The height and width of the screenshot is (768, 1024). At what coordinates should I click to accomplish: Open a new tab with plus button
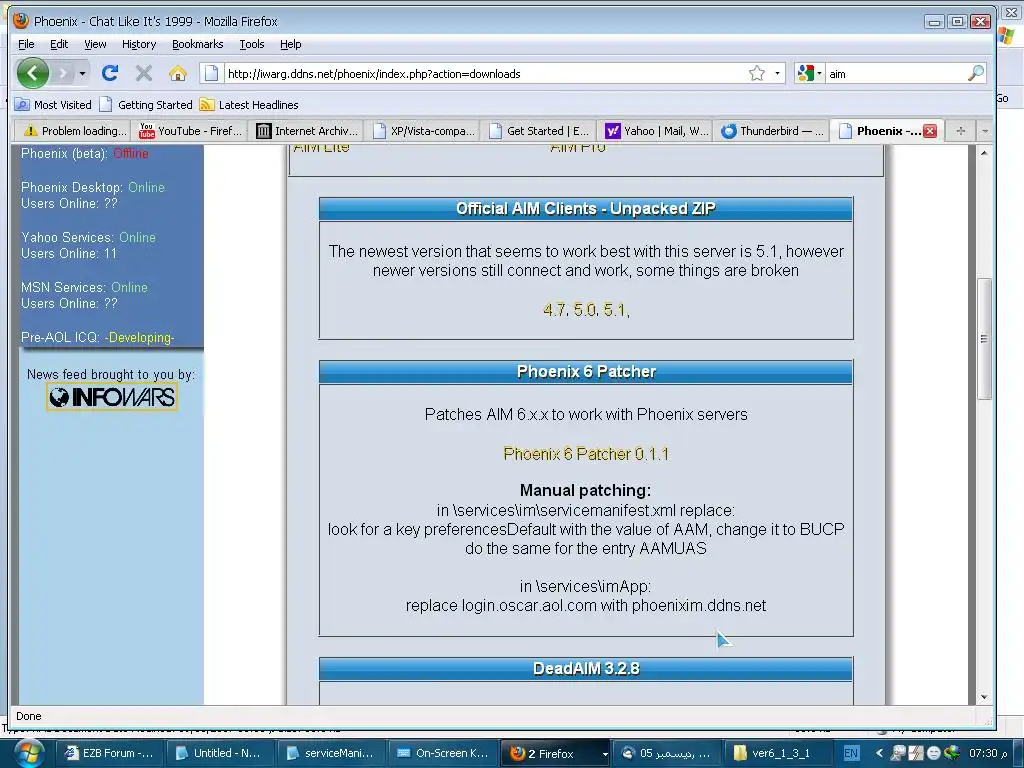coord(960,131)
